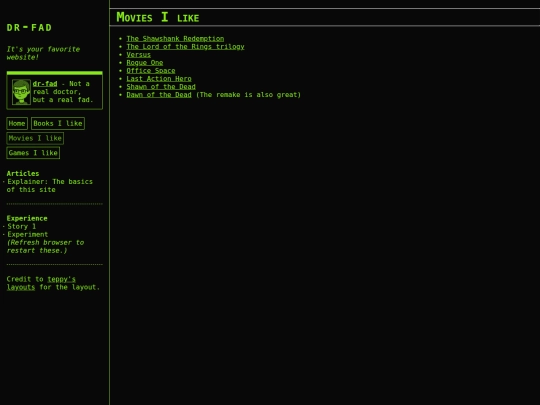540x405 pixels.
Task: Open the Office Space link
Action: pos(151,71)
